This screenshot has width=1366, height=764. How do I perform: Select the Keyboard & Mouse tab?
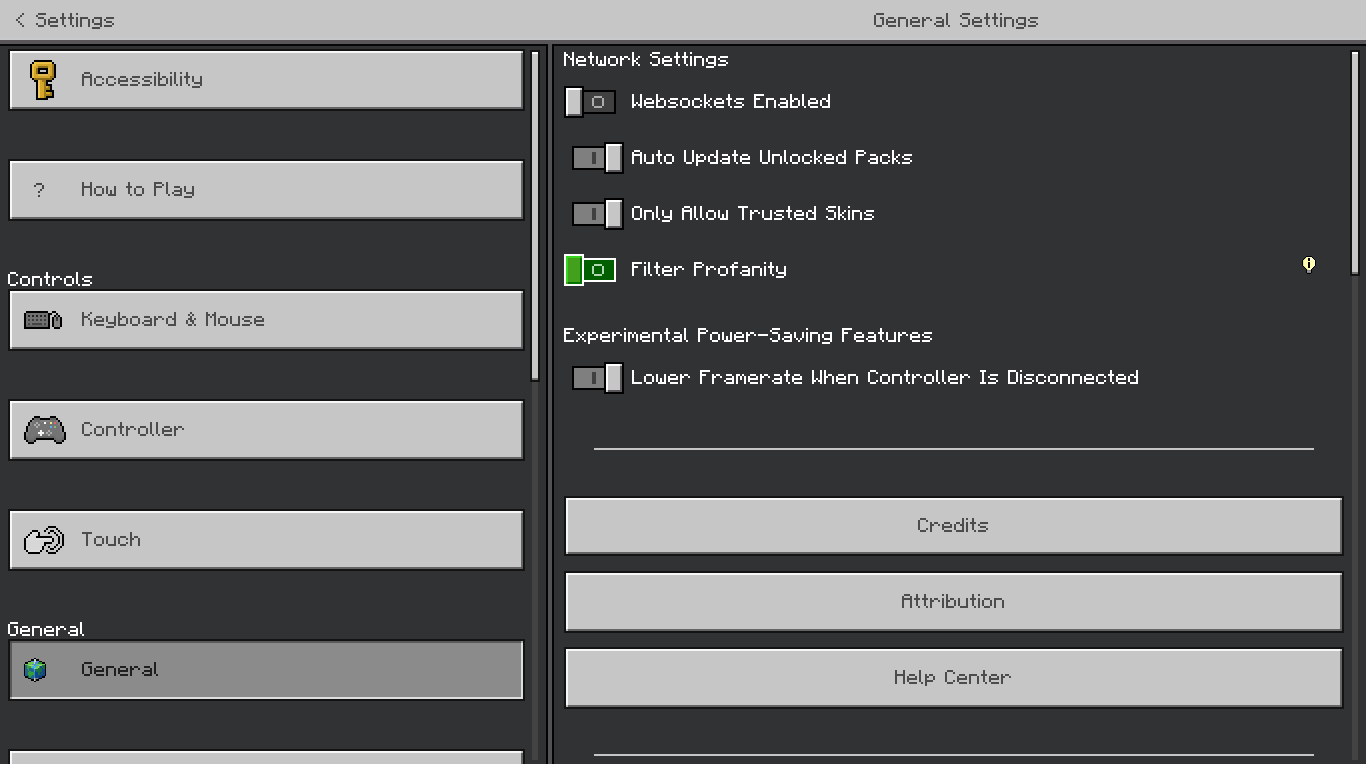tap(266, 320)
